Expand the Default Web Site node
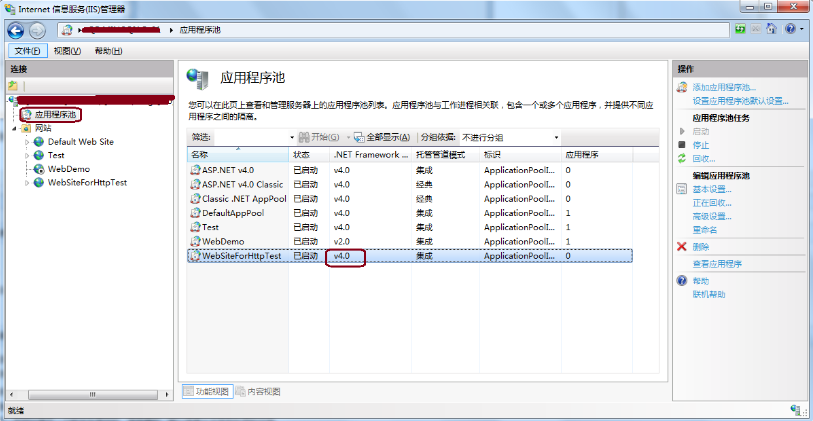The width and height of the screenshot is (813, 421). point(27,142)
